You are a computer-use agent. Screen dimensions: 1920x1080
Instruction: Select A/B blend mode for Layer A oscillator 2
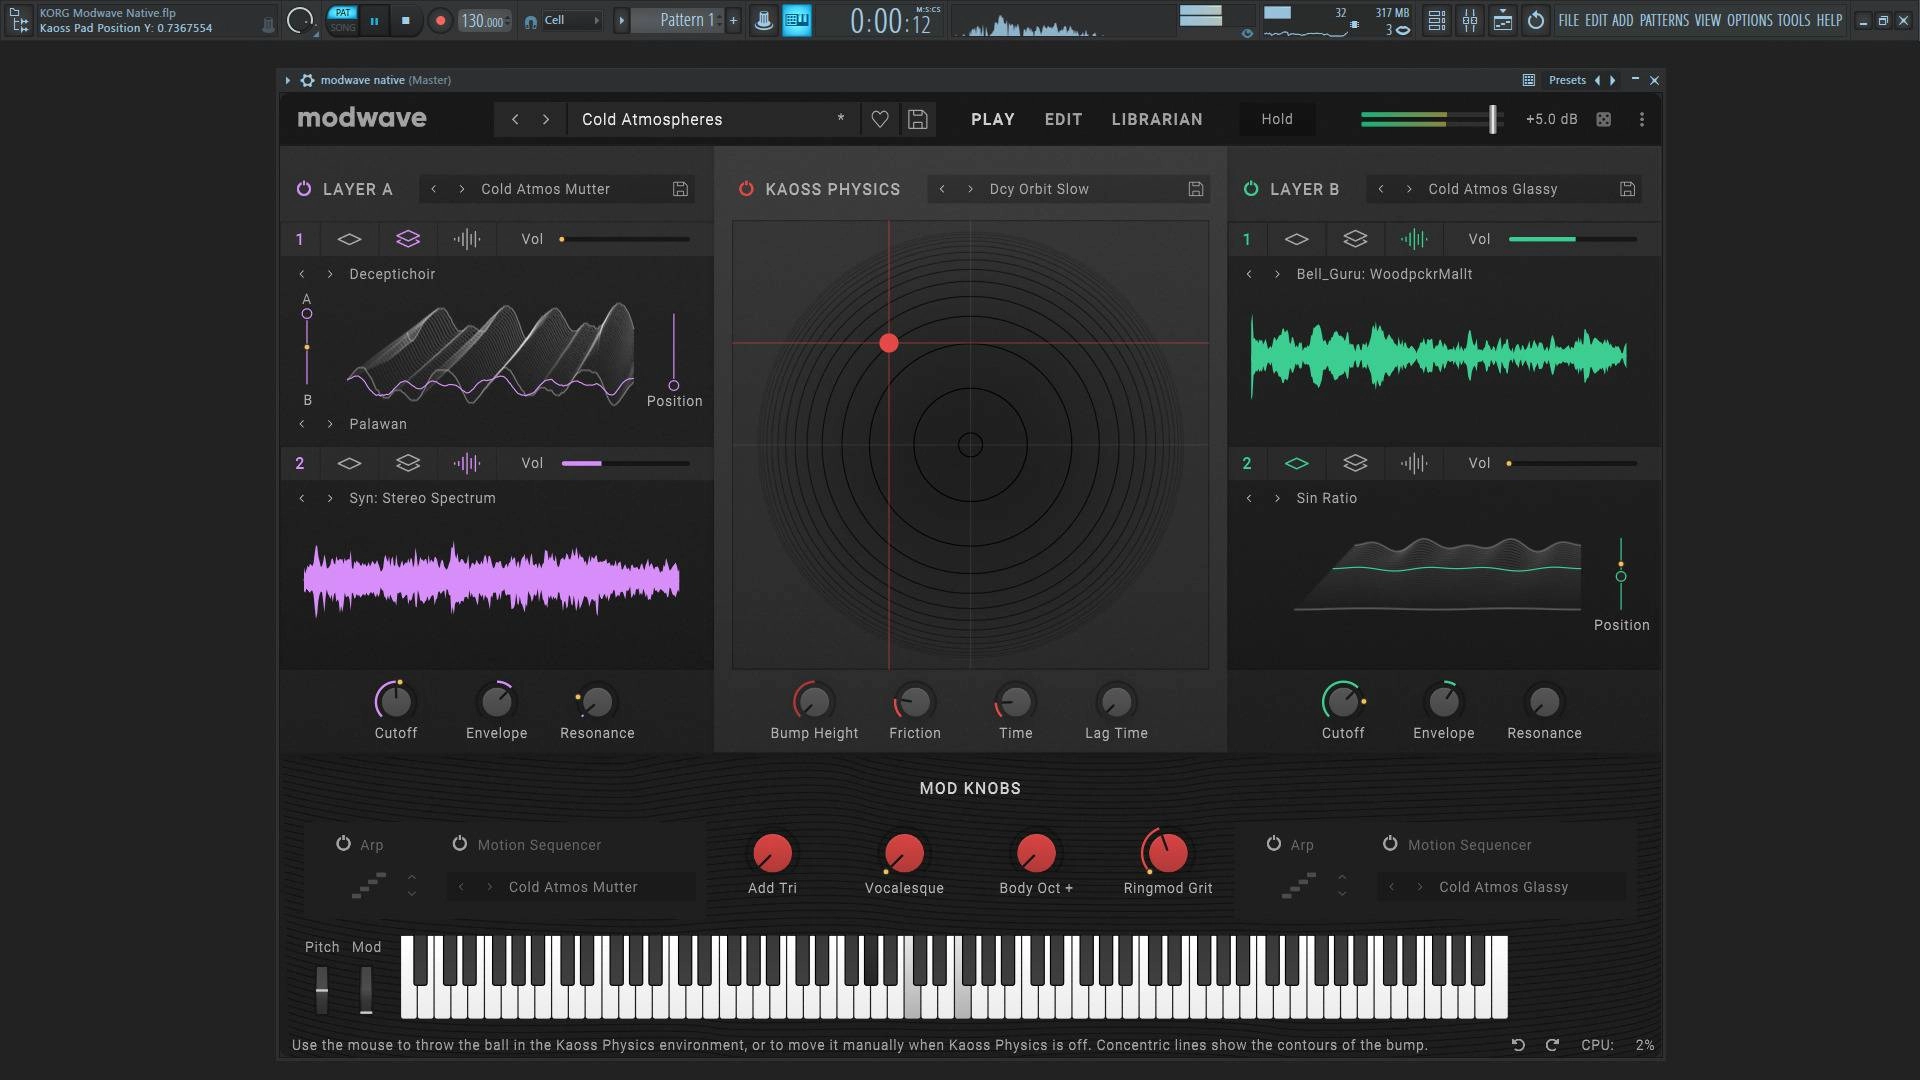(x=408, y=463)
